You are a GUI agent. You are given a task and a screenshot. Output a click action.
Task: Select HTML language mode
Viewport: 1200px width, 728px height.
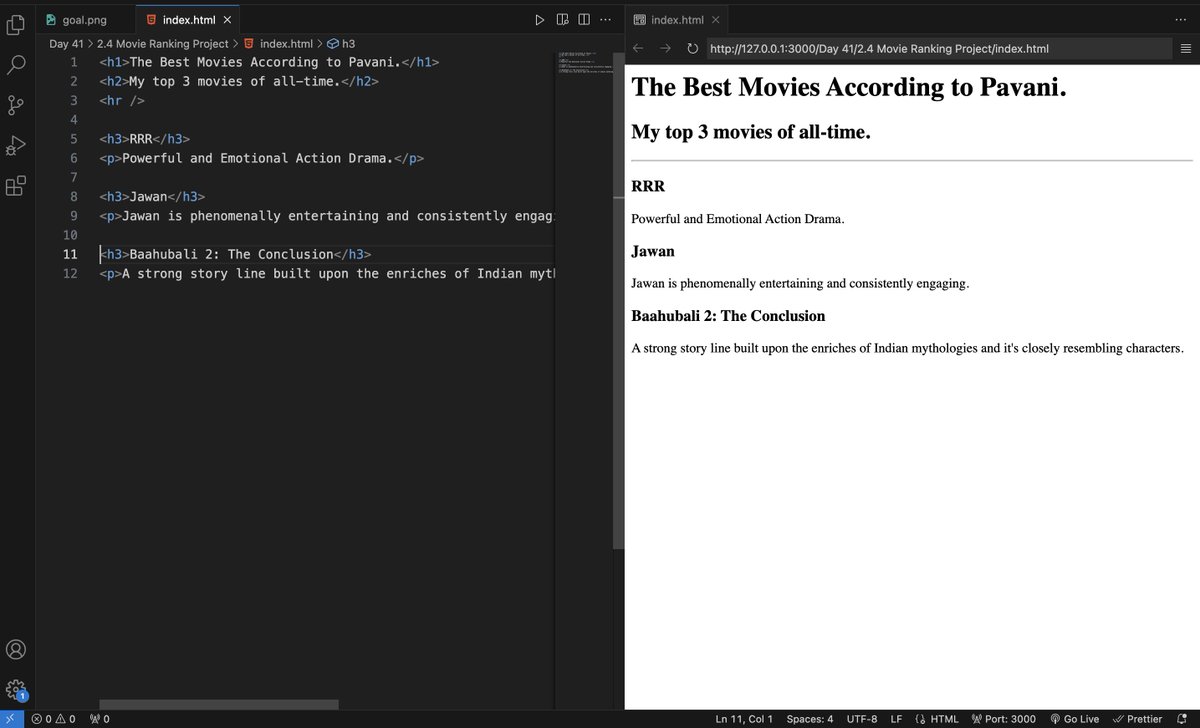coord(936,718)
